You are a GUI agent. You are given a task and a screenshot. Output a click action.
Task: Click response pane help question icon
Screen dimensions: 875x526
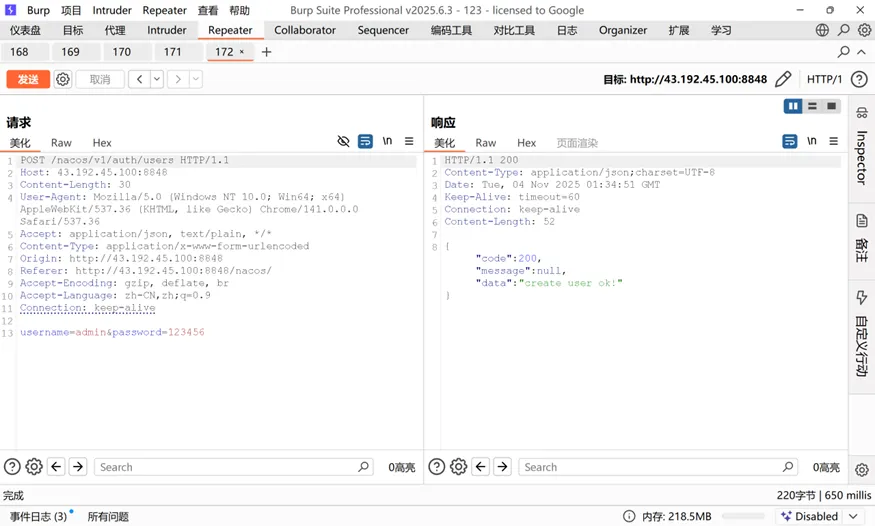[x=436, y=467]
